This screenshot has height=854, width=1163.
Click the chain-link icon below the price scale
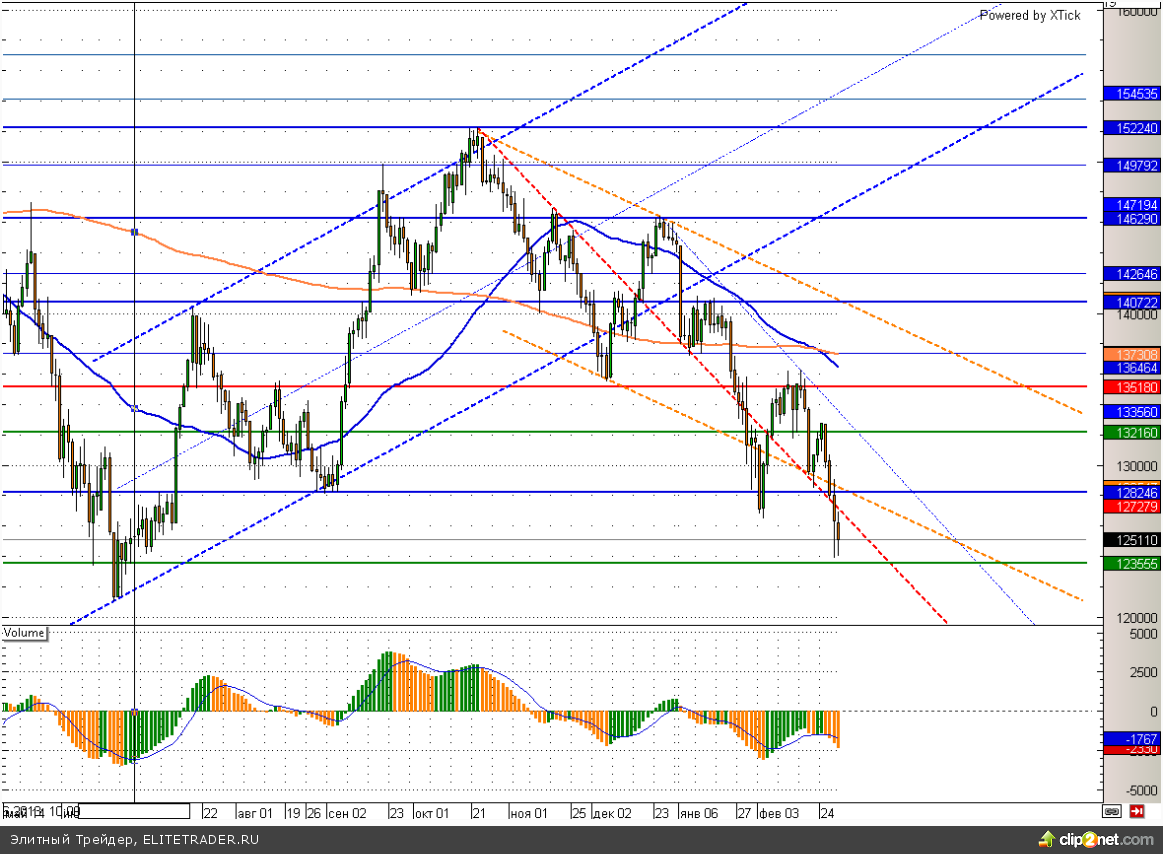[x=1111, y=812]
